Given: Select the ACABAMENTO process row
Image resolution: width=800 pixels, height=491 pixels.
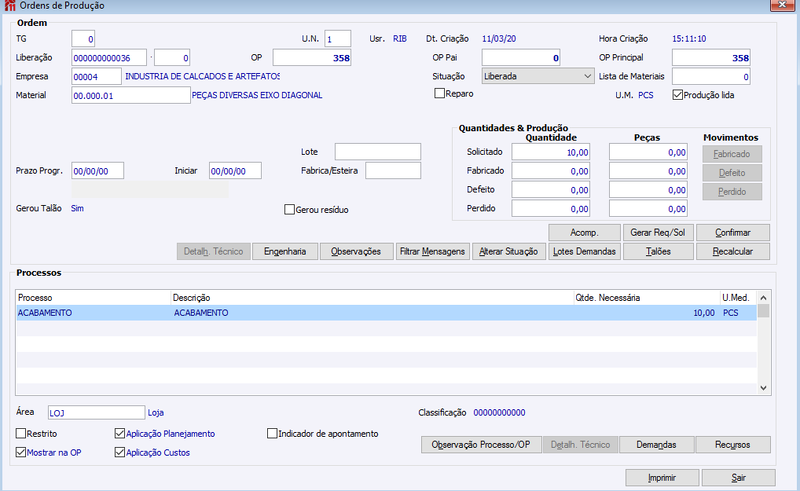Looking at the screenshot, I should (386, 313).
